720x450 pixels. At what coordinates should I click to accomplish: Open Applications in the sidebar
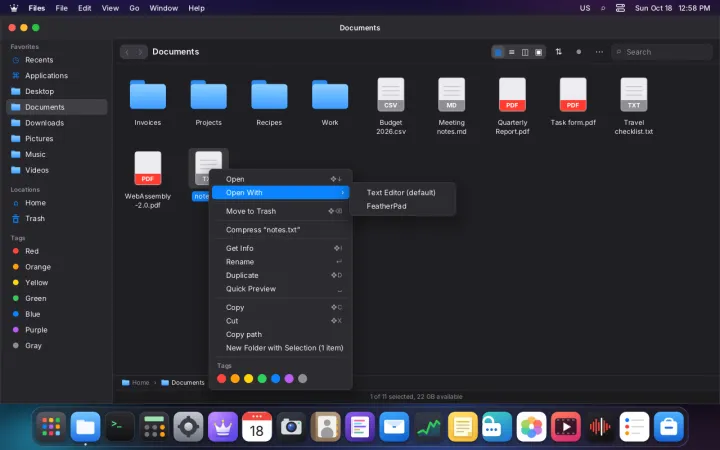[x=57, y=75]
